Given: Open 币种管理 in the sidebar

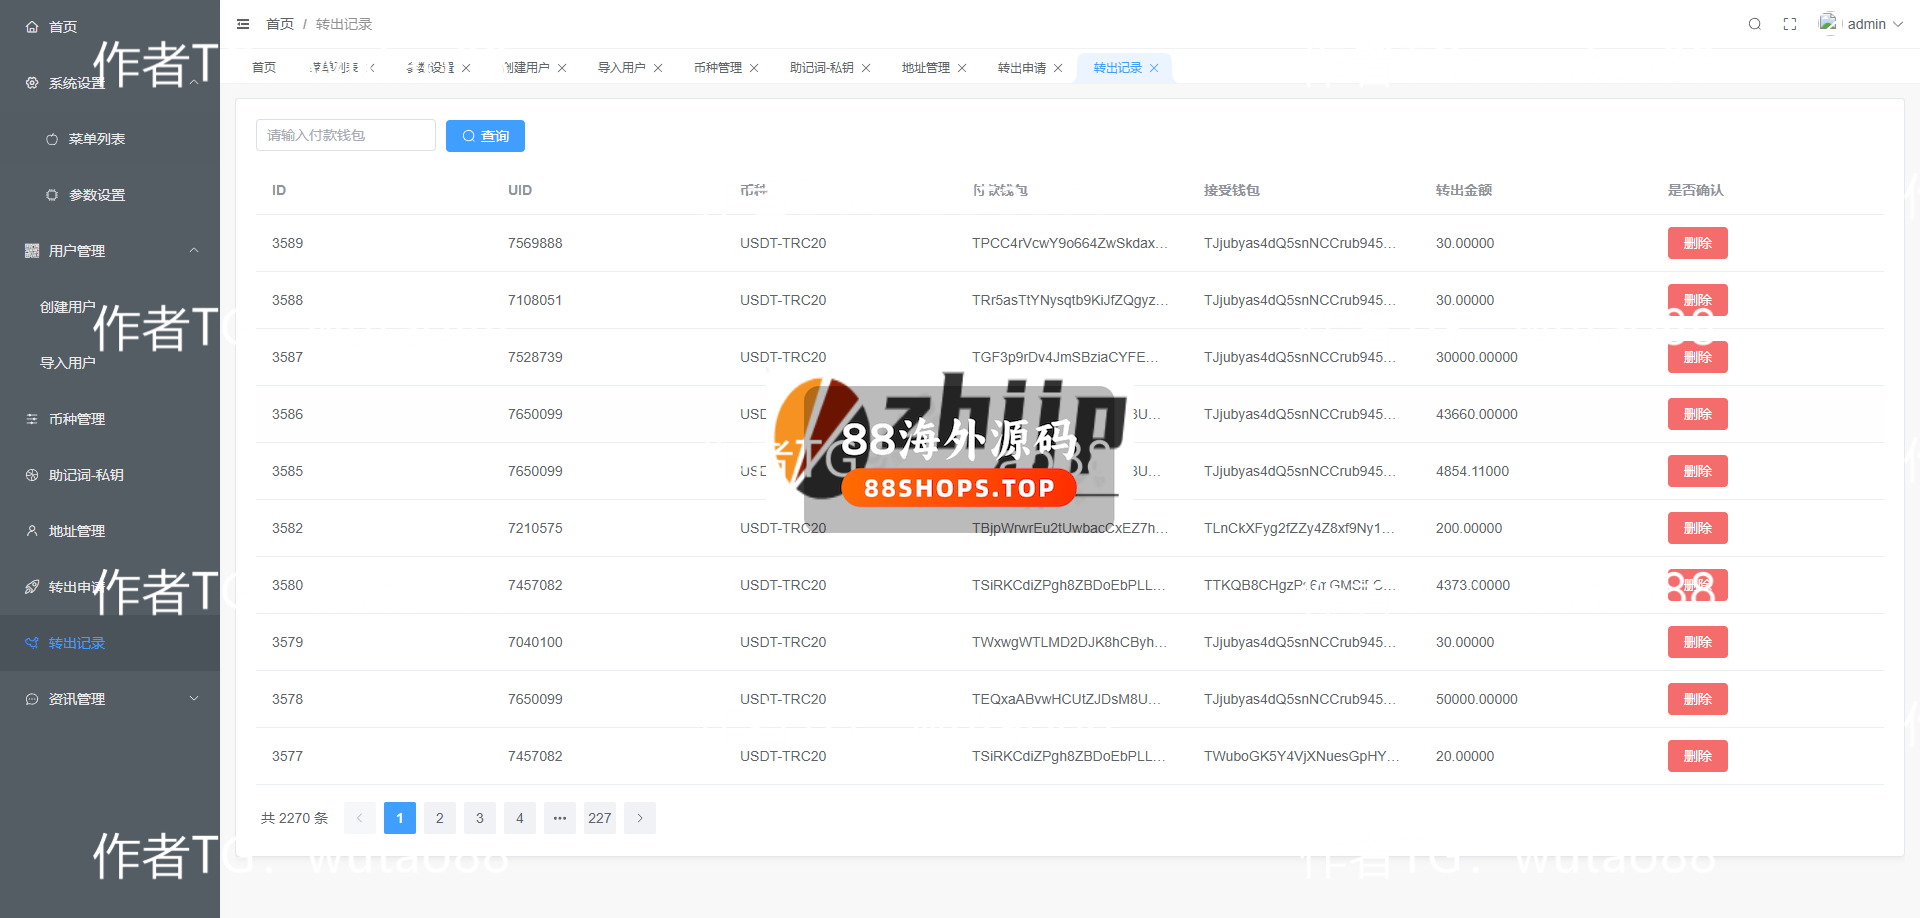Looking at the screenshot, I should (x=77, y=419).
